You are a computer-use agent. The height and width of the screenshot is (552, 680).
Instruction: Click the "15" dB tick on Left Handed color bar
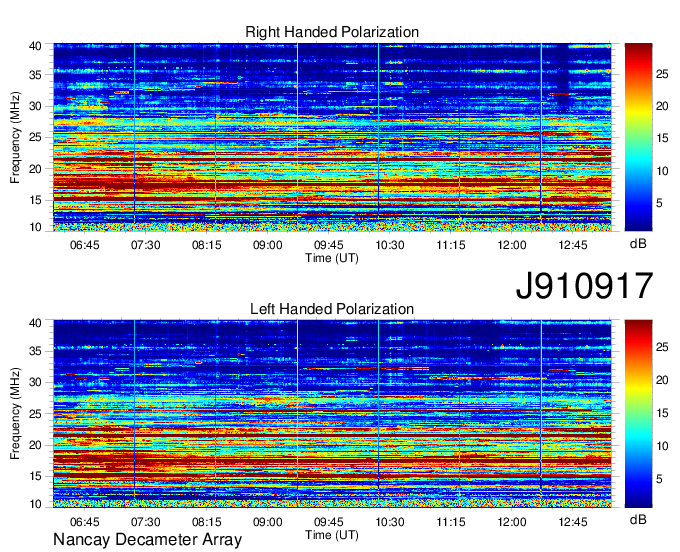[x=662, y=413]
